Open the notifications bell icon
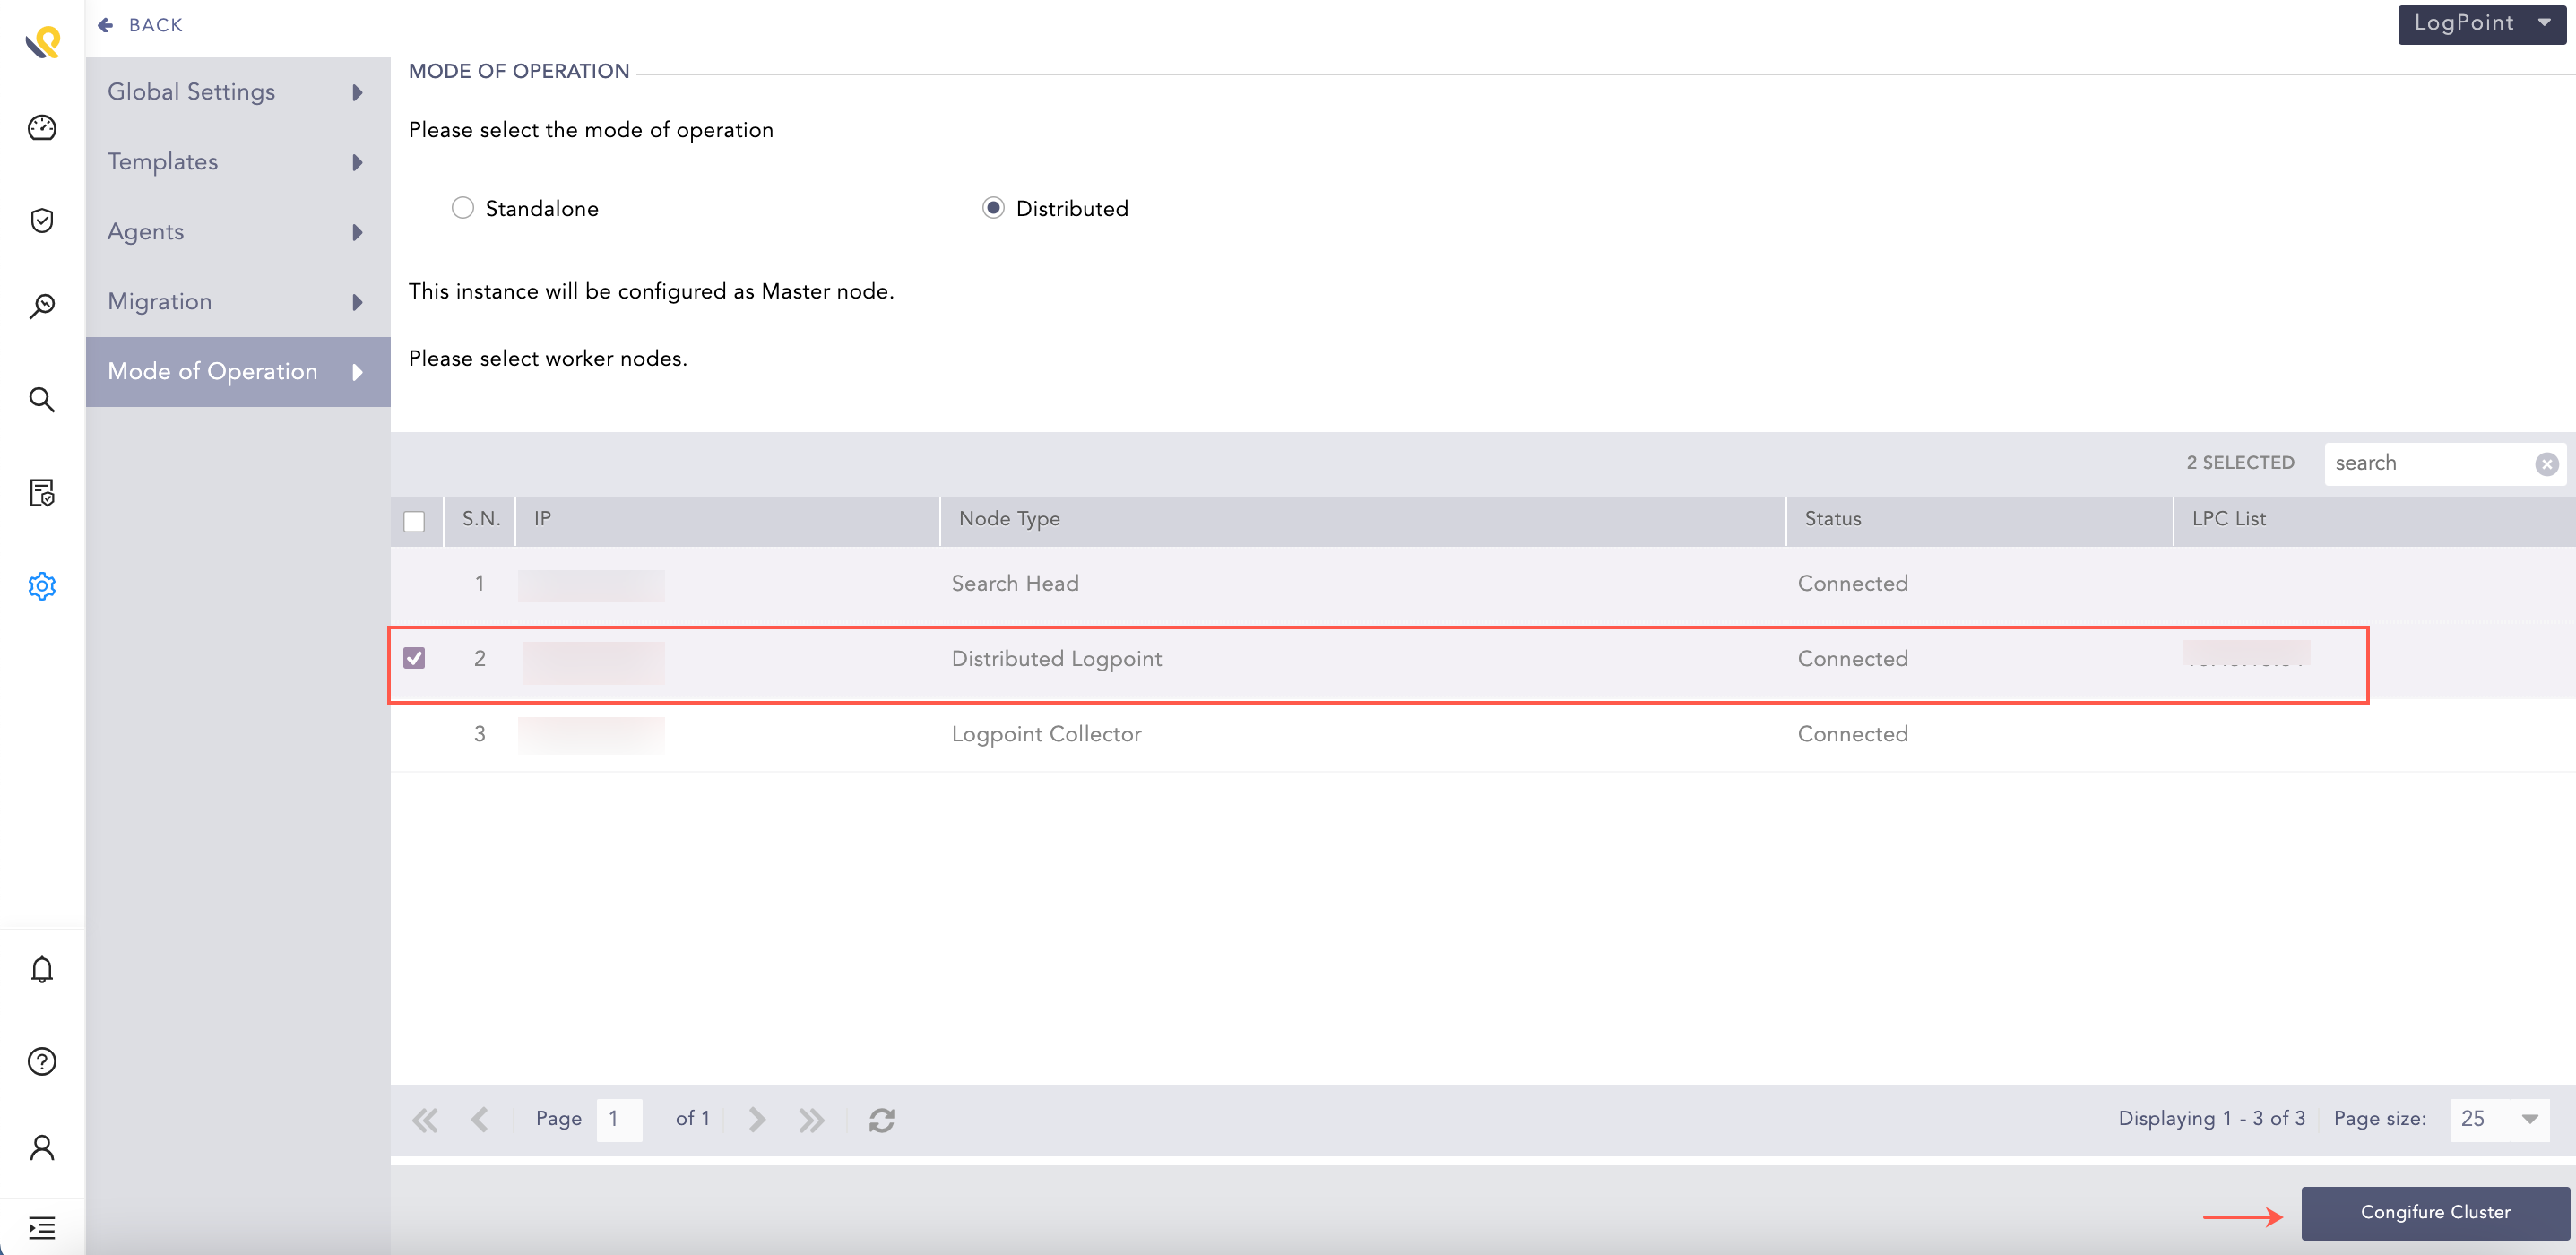Viewport: 2576px width, 1255px height. (42, 968)
